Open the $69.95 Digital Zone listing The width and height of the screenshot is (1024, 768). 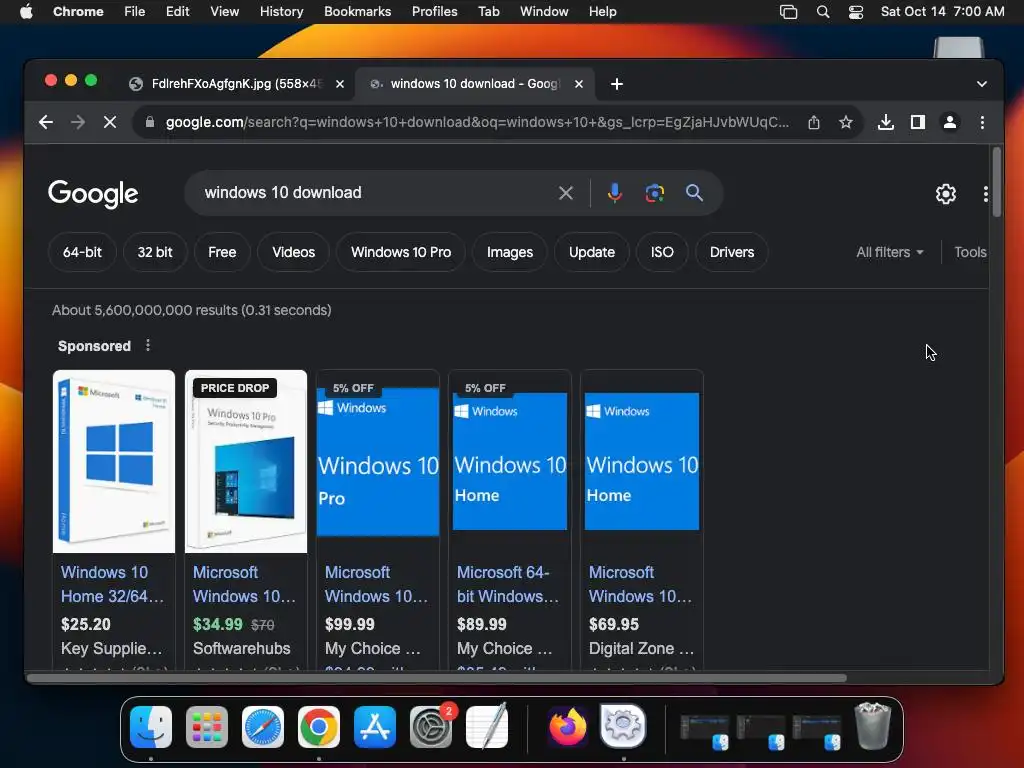click(640, 584)
